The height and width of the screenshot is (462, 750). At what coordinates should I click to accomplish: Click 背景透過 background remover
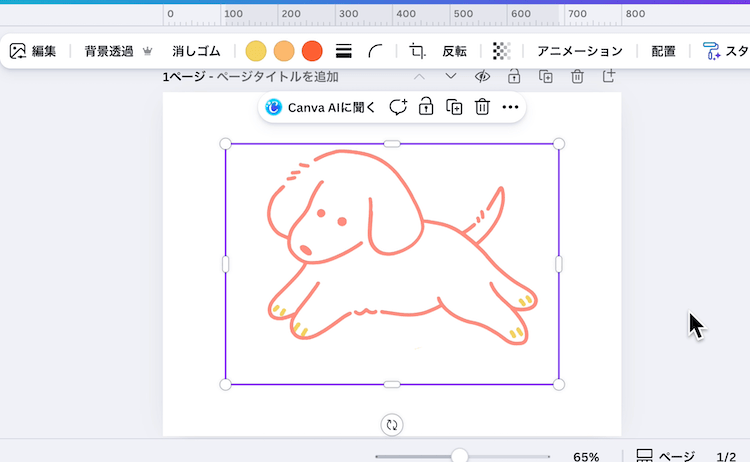pyautogui.click(x=109, y=51)
